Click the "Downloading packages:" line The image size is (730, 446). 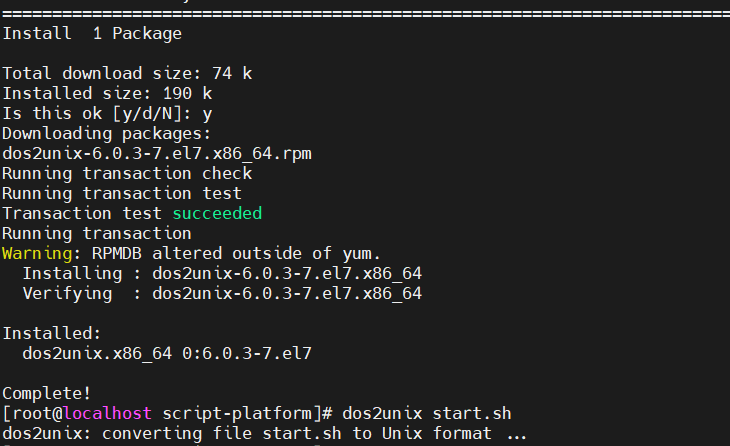pos(107,133)
